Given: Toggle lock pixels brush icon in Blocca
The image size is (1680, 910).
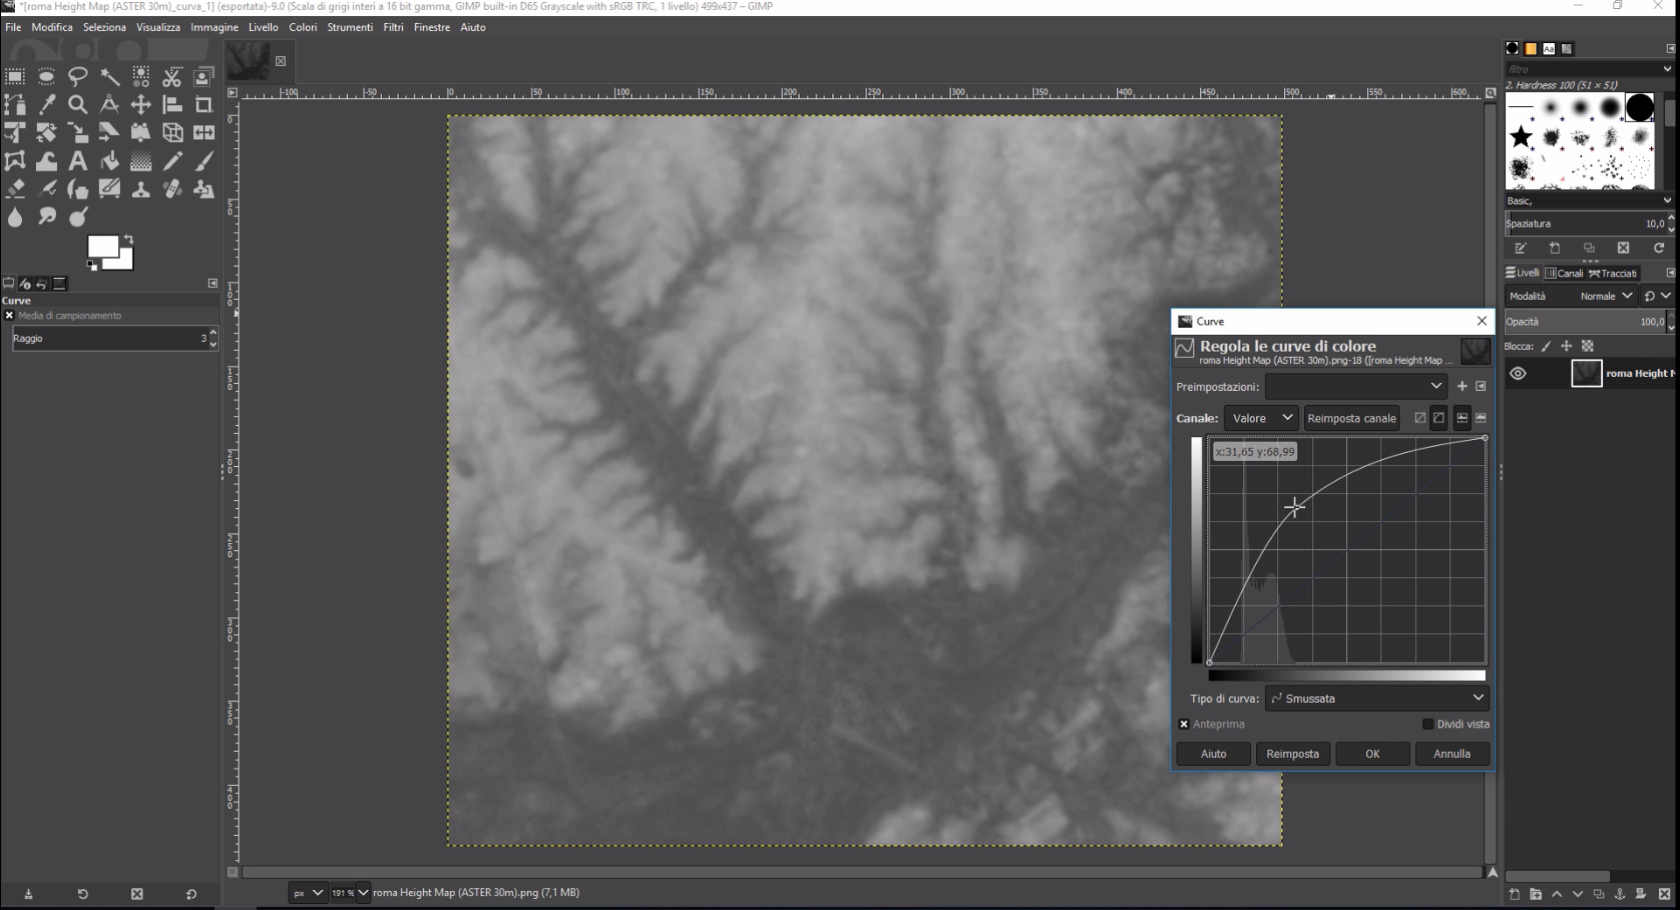Looking at the screenshot, I should pos(1546,346).
